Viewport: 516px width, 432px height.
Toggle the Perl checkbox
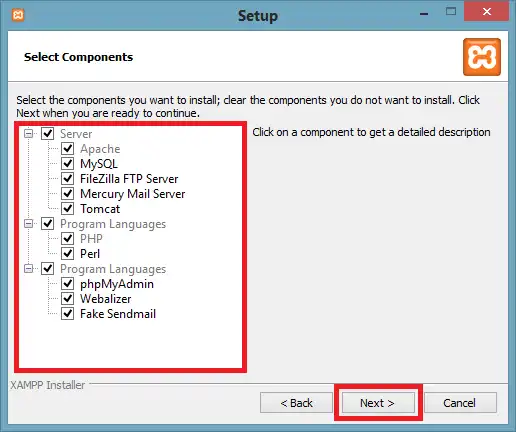click(68, 254)
